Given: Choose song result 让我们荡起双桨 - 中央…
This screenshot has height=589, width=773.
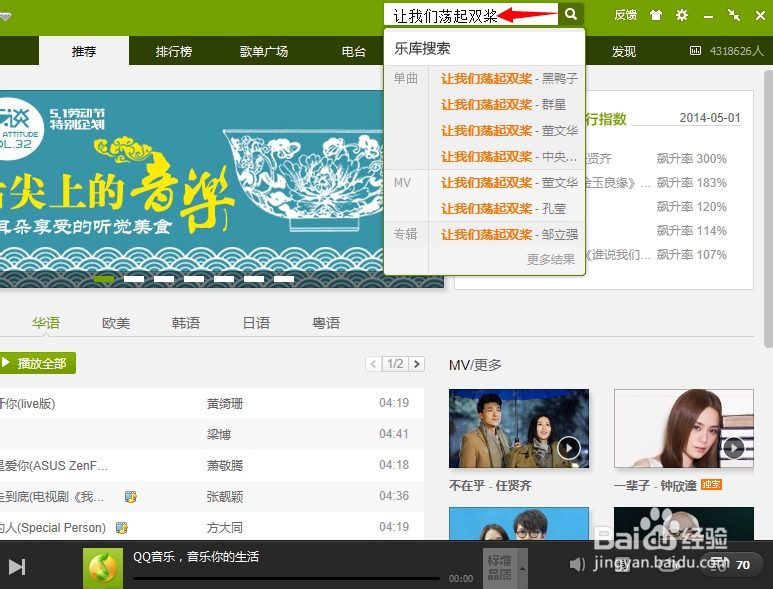Looking at the screenshot, I should point(509,157).
